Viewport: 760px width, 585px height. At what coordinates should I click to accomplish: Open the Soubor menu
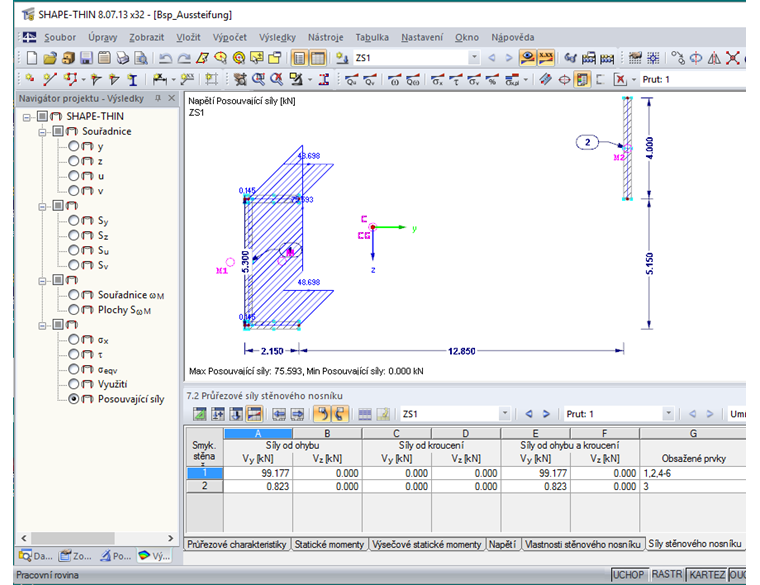[x=60, y=37]
